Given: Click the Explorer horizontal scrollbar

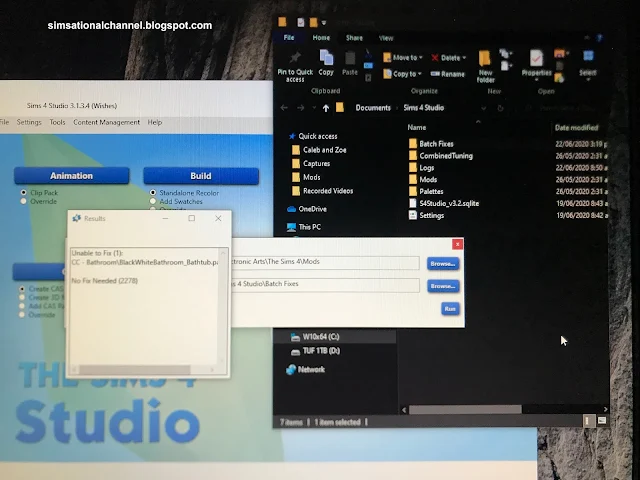Looking at the screenshot, I should (465, 409).
